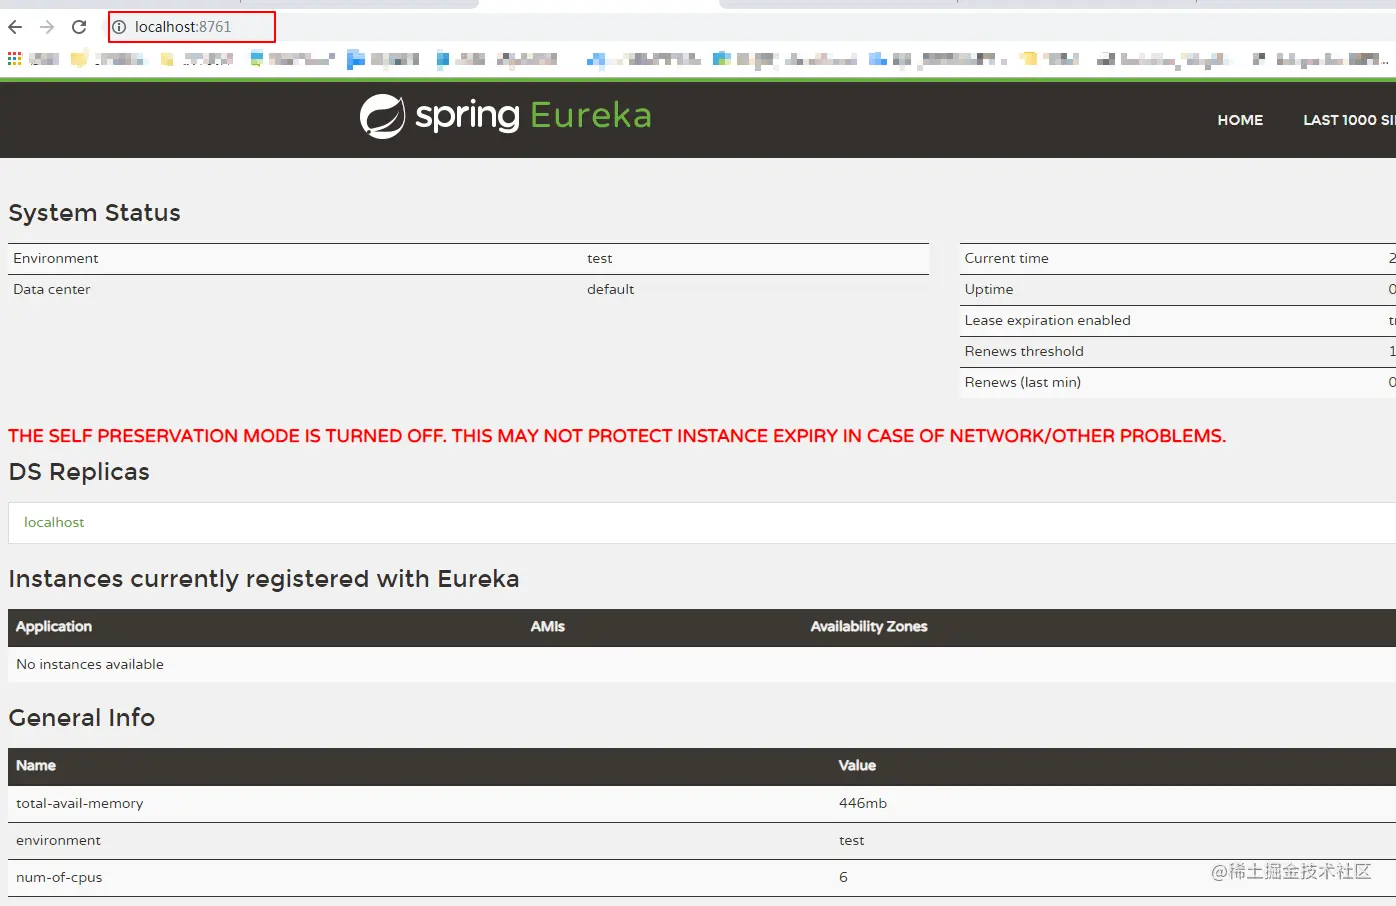
Task: Click the Application column header
Action: click(x=54, y=627)
